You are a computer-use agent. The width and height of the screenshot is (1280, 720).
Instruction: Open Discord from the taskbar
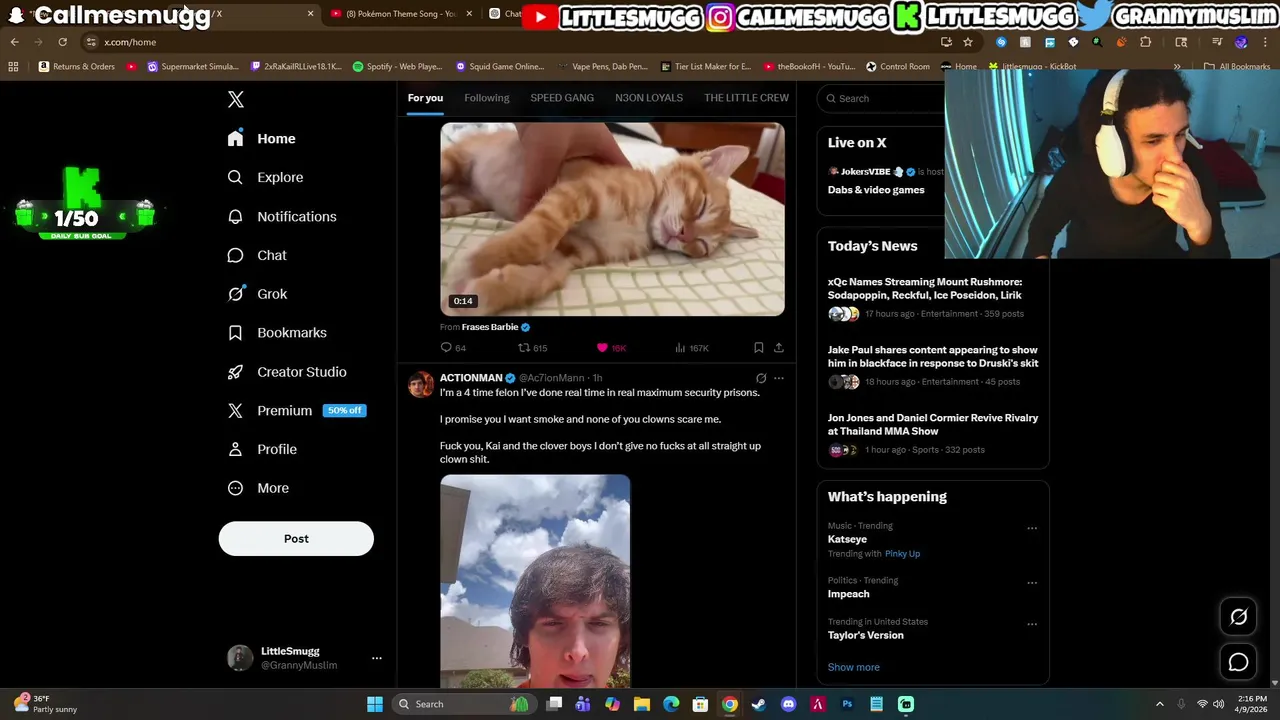tap(788, 704)
